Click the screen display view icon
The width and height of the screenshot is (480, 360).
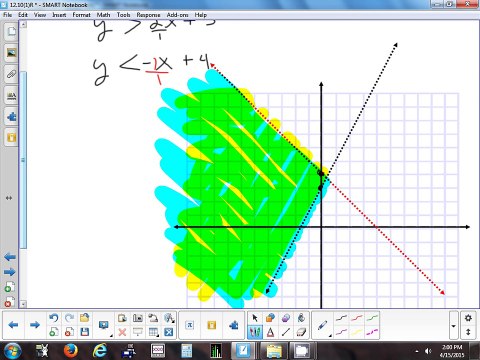(104, 325)
